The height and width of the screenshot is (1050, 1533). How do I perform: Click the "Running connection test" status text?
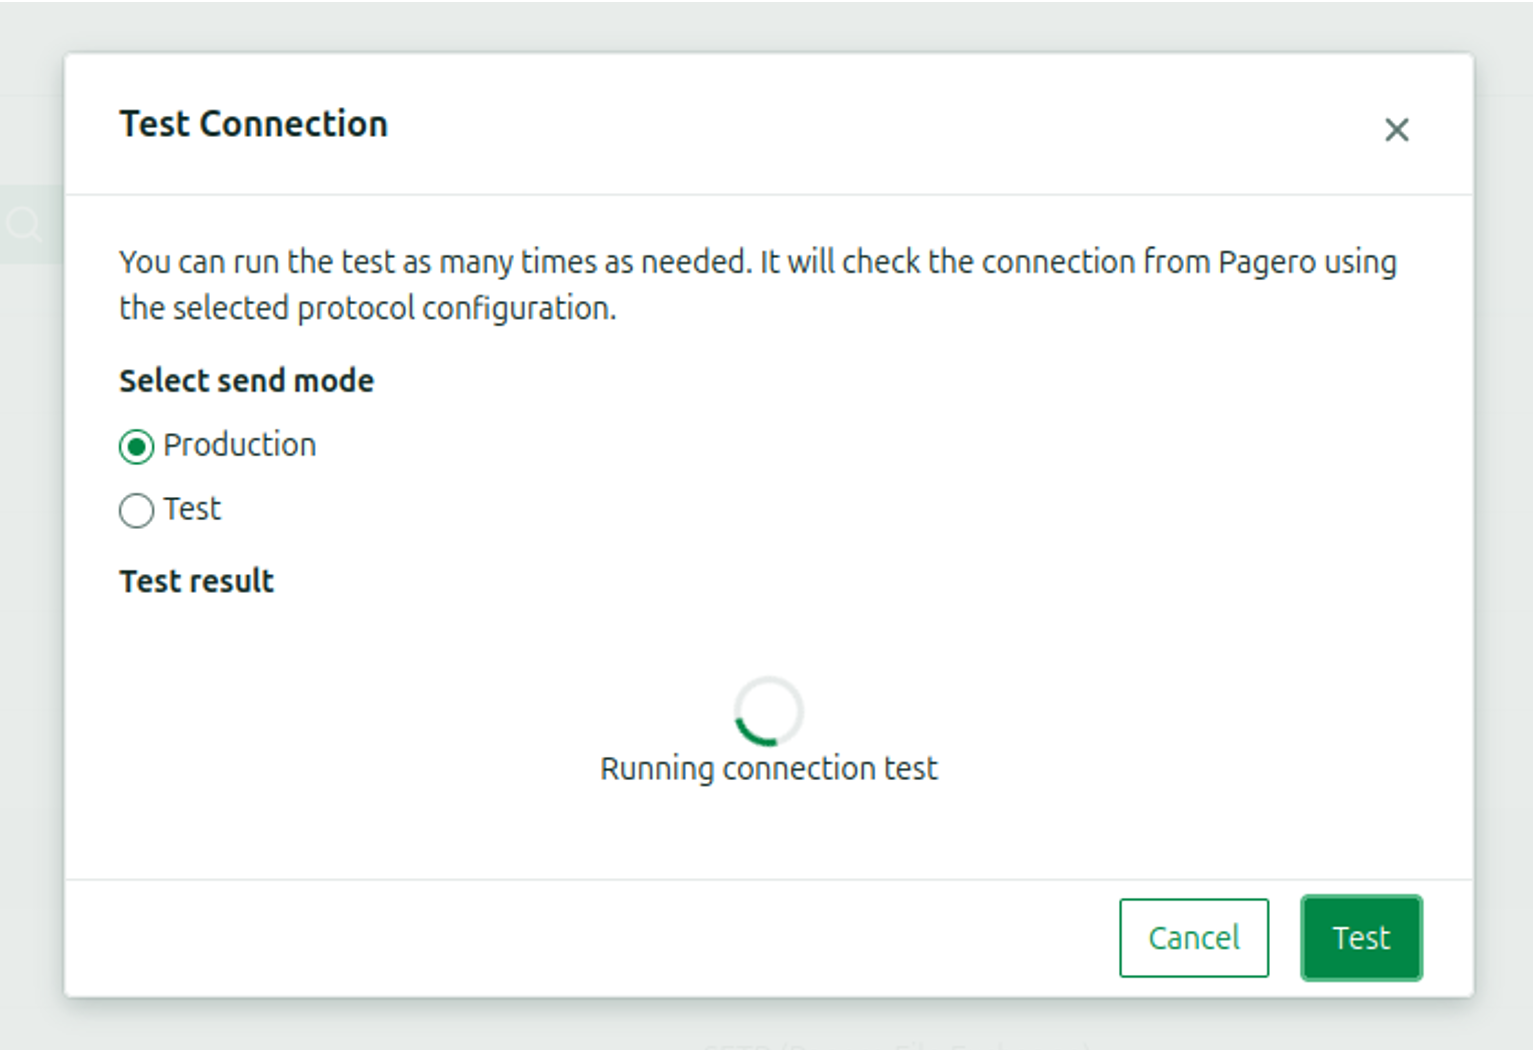point(768,768)
